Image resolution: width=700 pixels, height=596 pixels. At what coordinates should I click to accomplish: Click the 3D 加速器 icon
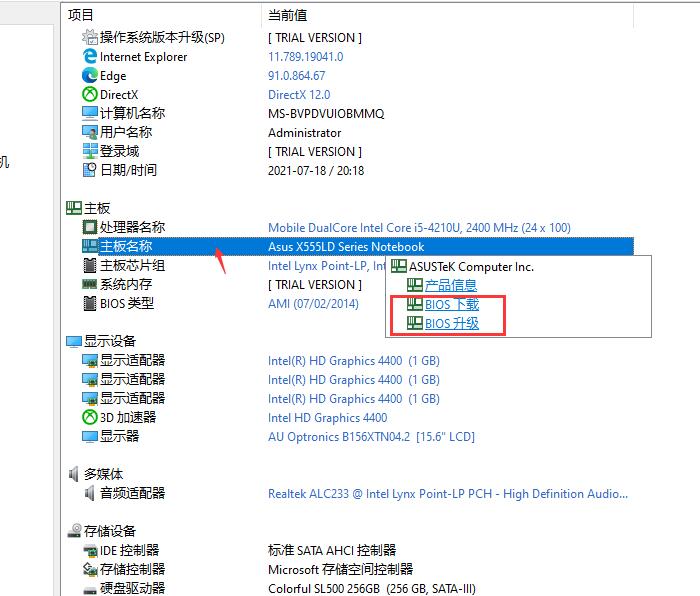[90, 417]
